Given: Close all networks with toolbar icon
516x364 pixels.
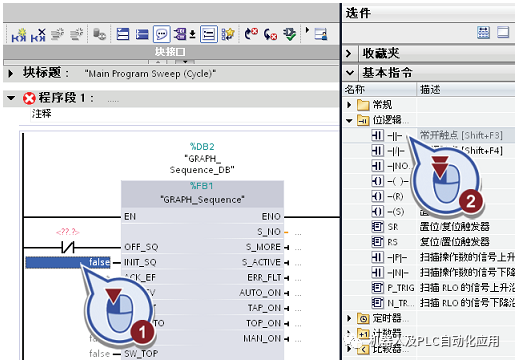Looking at the screenshot, I should pyautogui.click(x=142, y=34).
